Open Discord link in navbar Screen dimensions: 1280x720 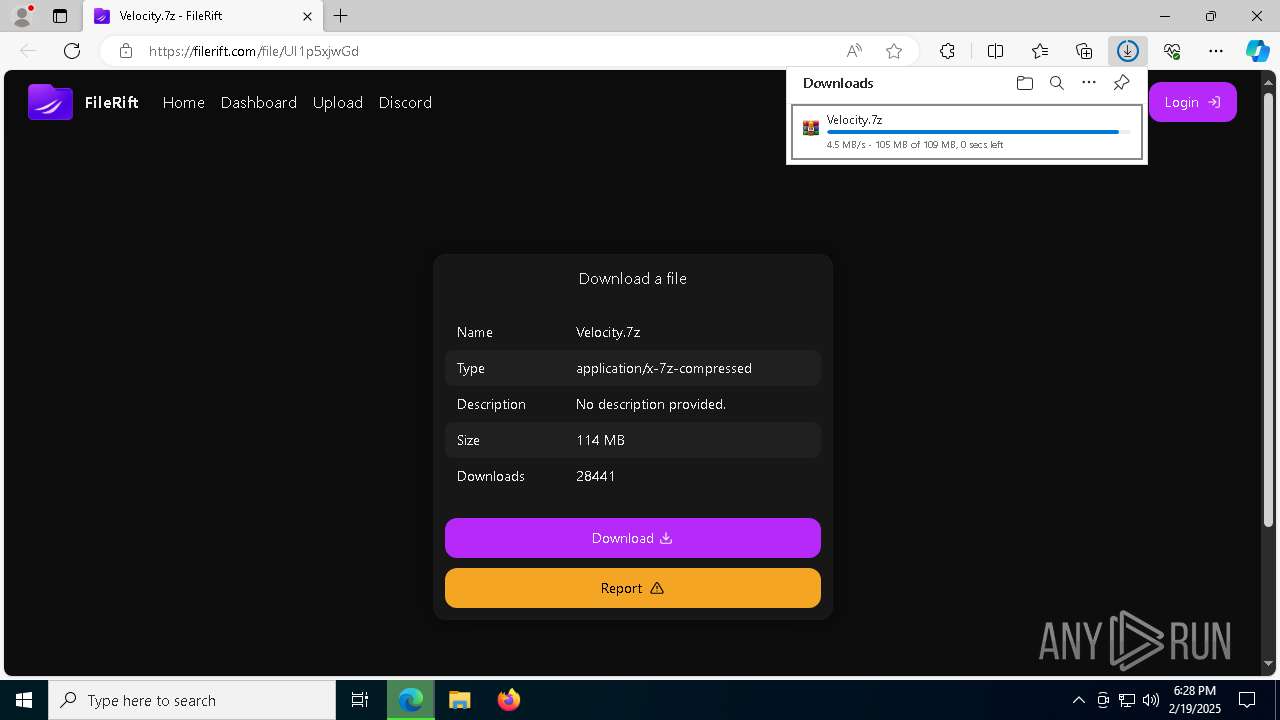405,102
